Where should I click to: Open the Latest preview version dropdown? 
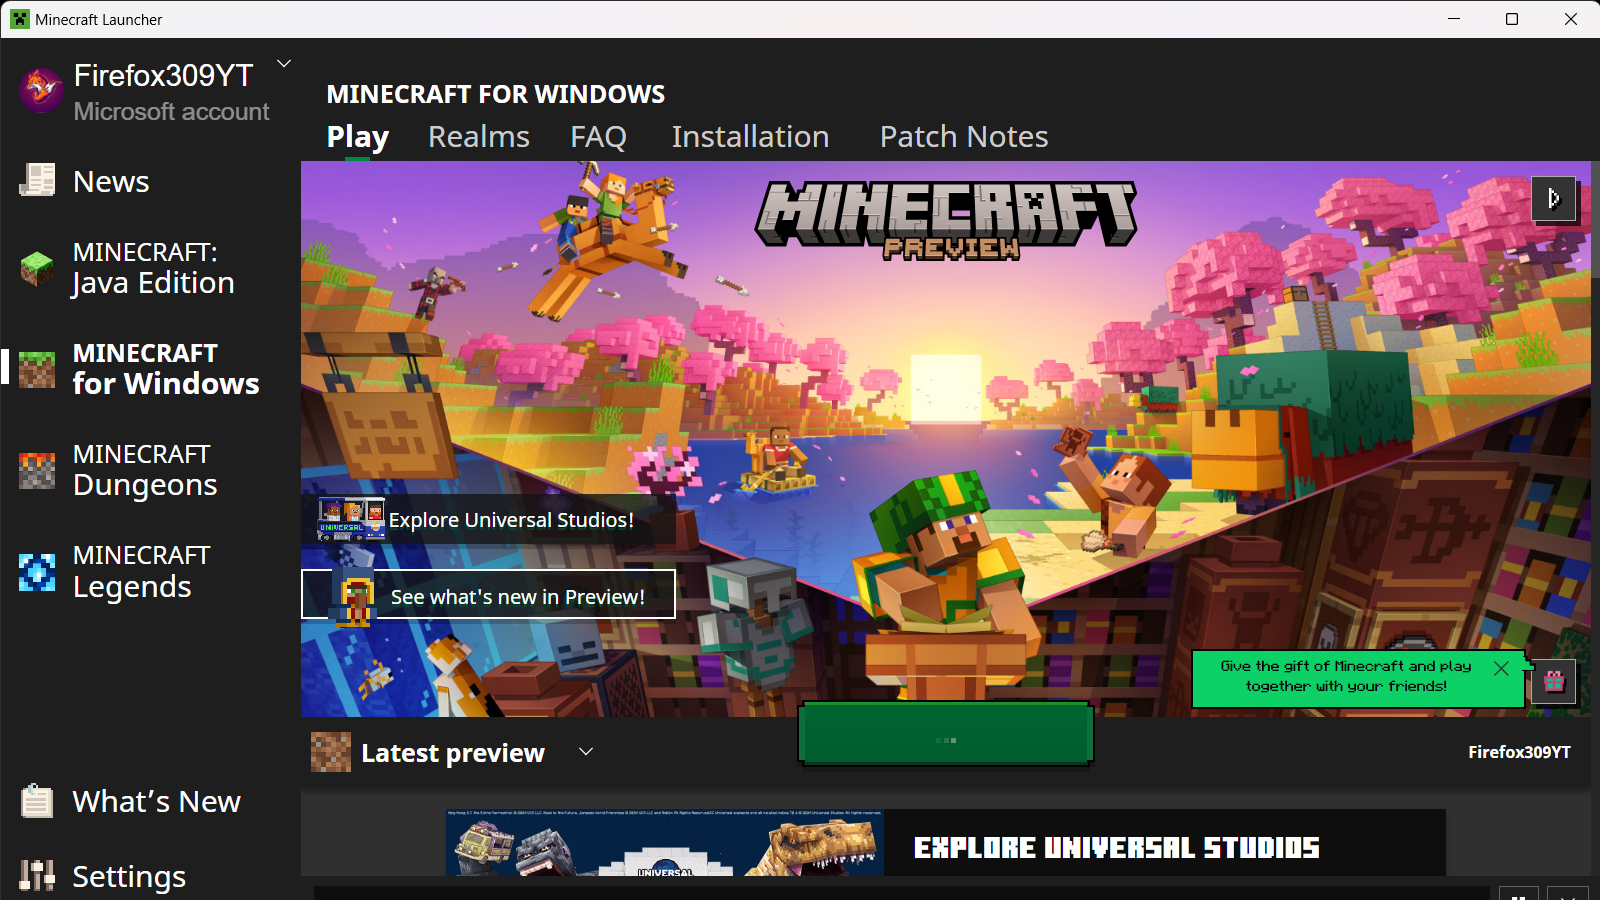[x=586, y=752]
